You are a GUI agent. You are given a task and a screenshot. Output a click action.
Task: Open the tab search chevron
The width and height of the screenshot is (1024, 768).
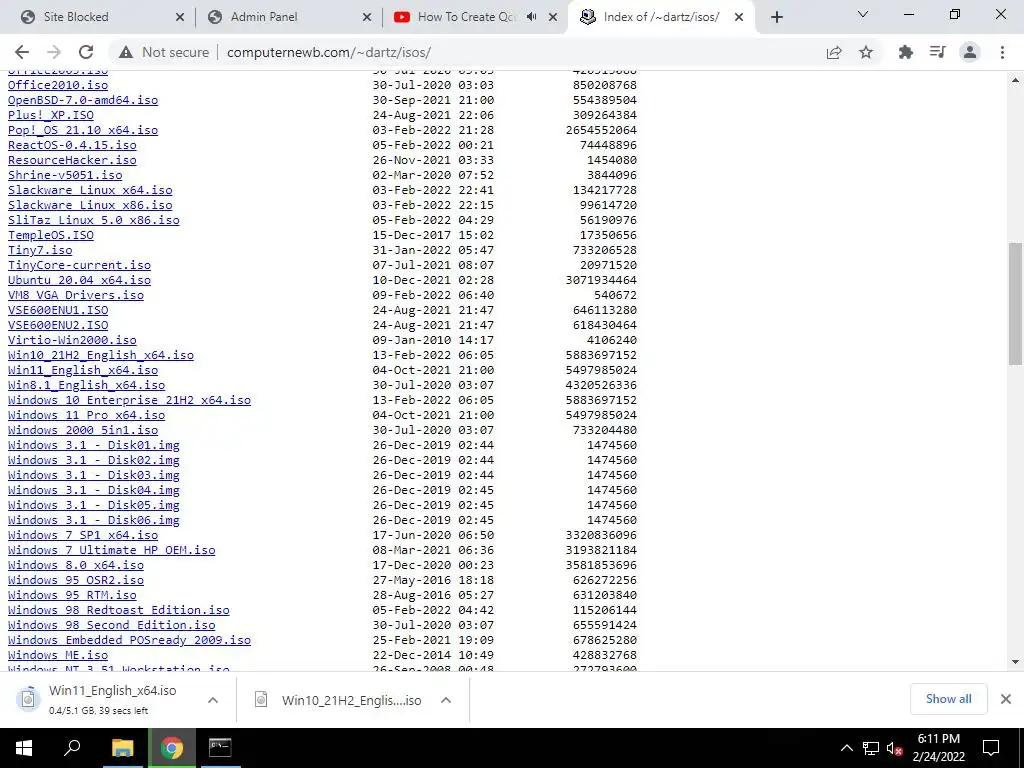point(863,14)
